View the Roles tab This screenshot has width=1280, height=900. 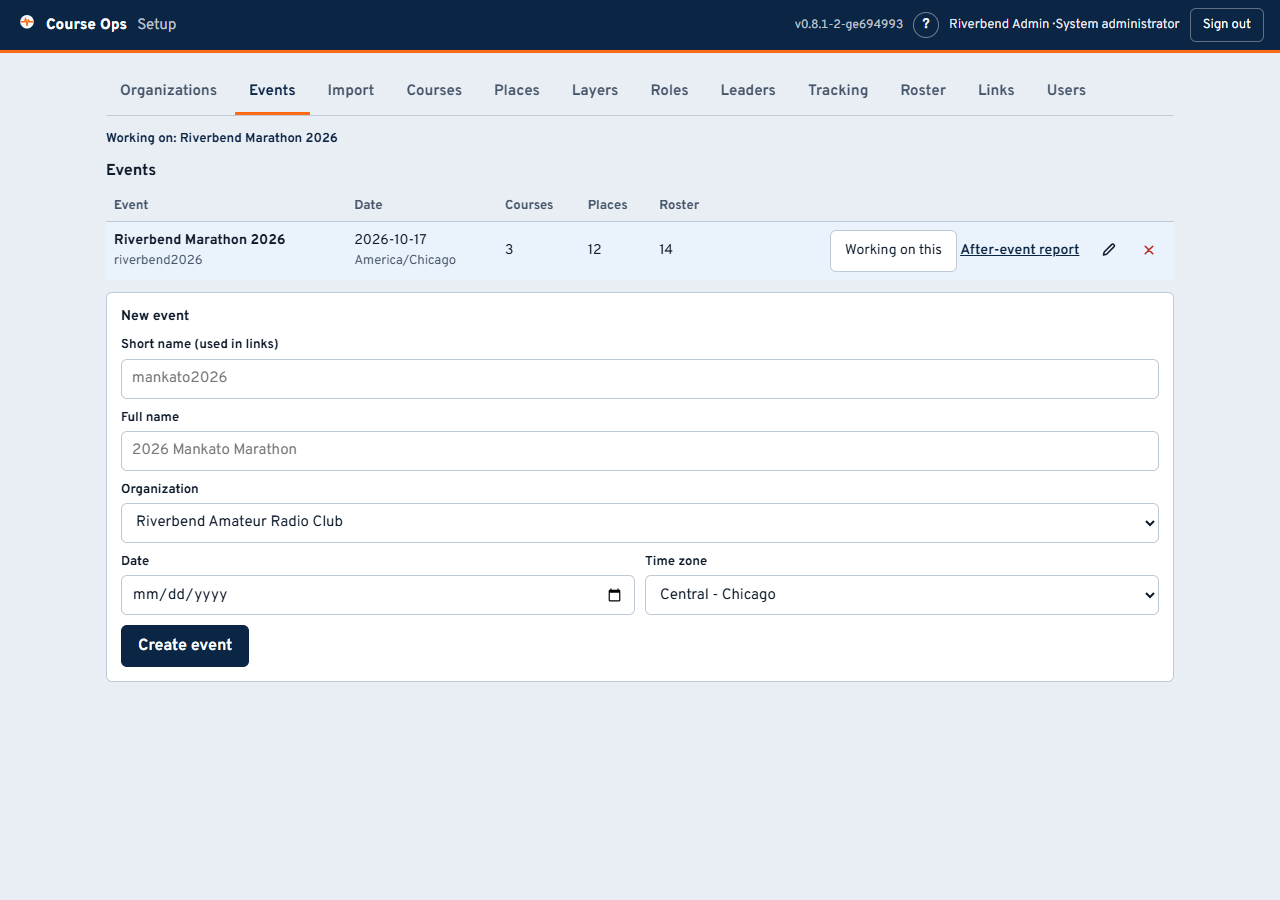tap(669, 90)
